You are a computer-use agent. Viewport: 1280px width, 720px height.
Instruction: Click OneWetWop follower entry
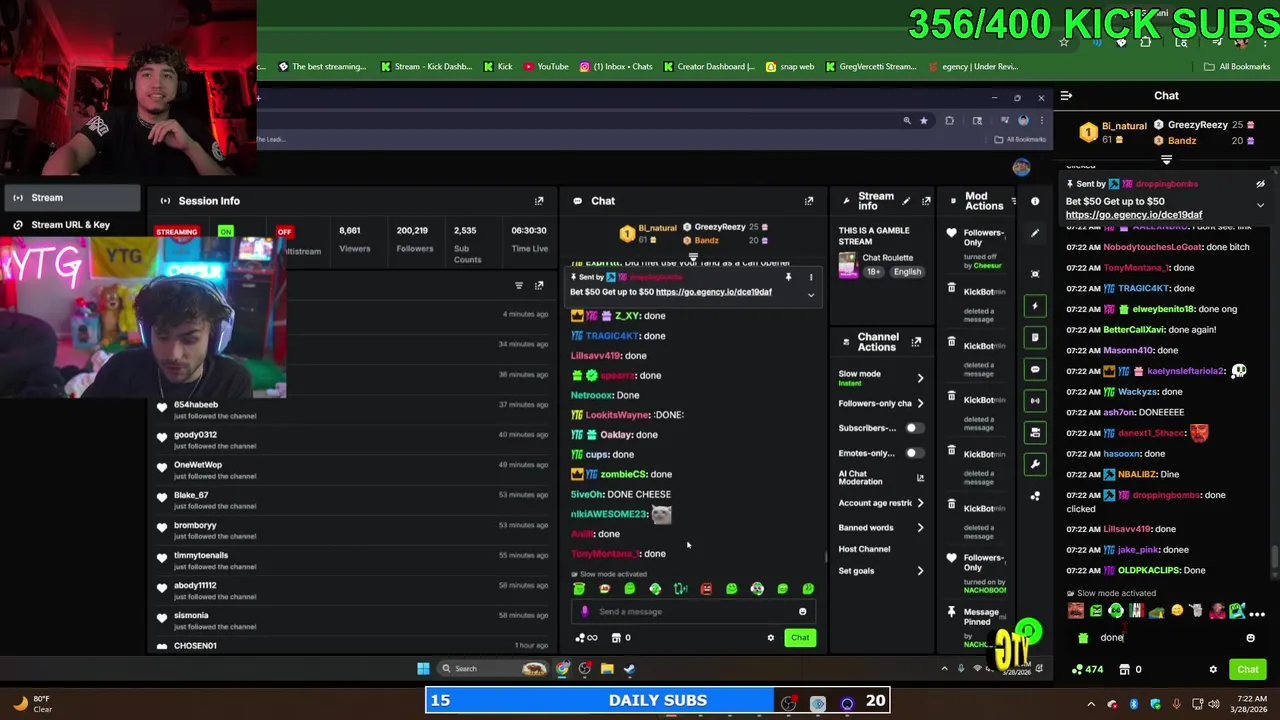click(355, 470)
